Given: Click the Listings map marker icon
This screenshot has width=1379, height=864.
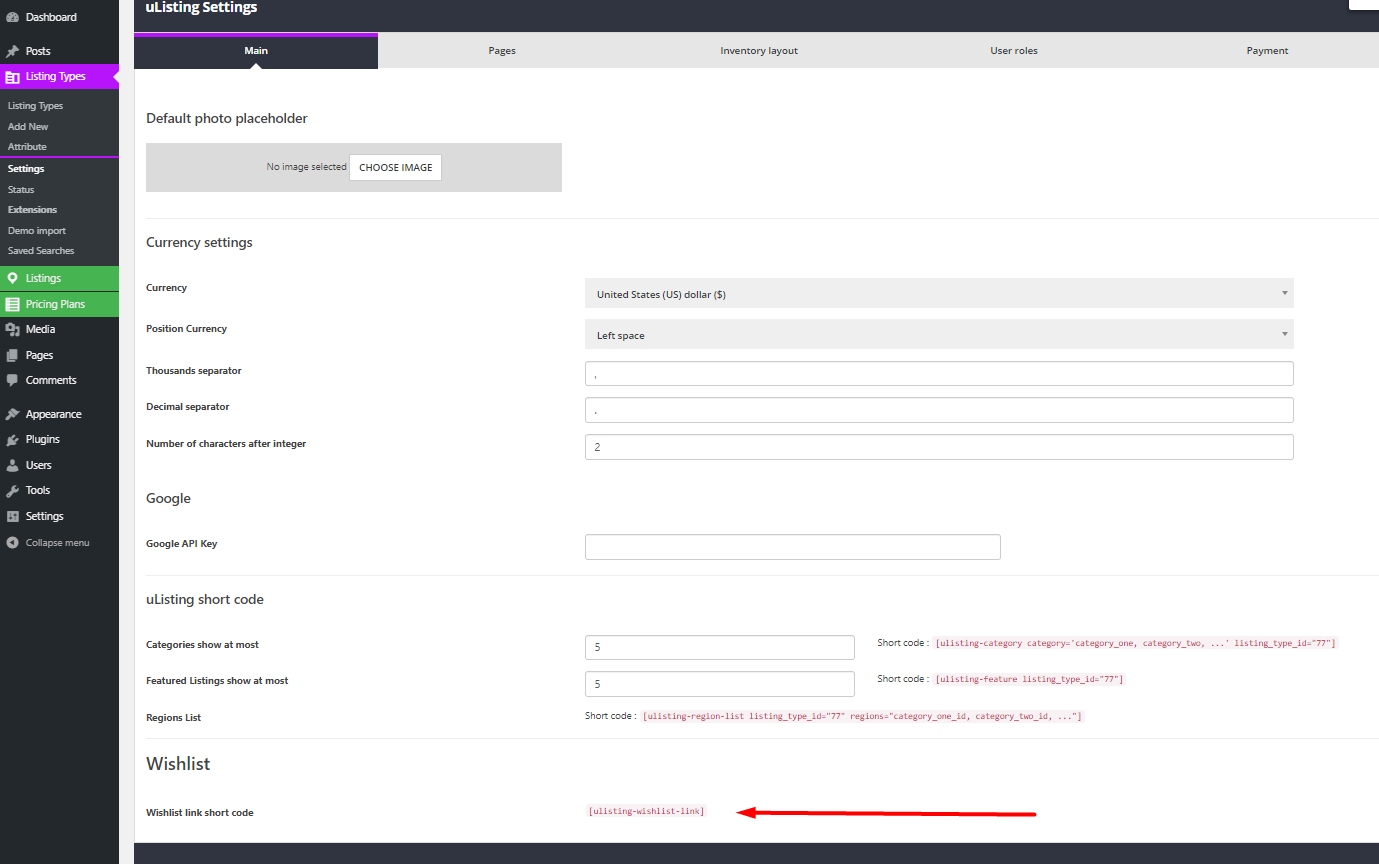Looking at the screenshot, I should coord(12,278).
